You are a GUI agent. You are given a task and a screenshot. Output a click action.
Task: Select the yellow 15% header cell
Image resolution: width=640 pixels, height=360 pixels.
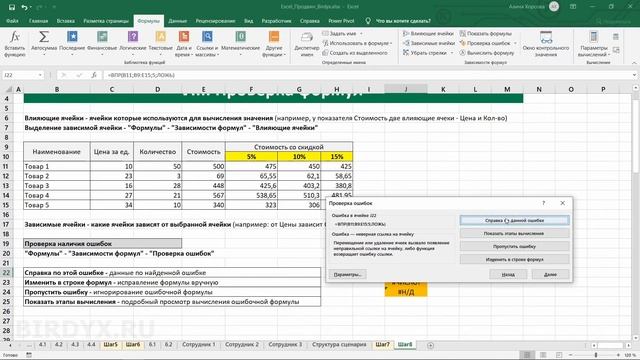pos(337,157)
